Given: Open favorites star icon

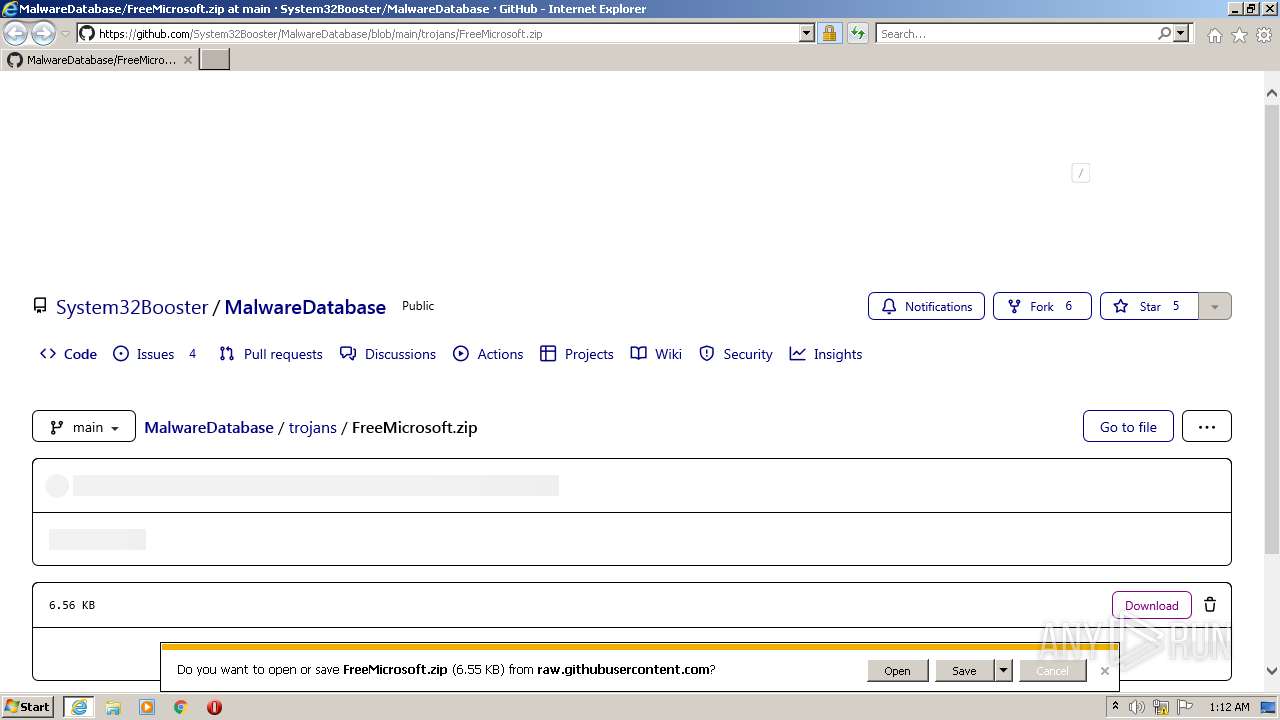Looking at the screenshot, I should 1239,35.
